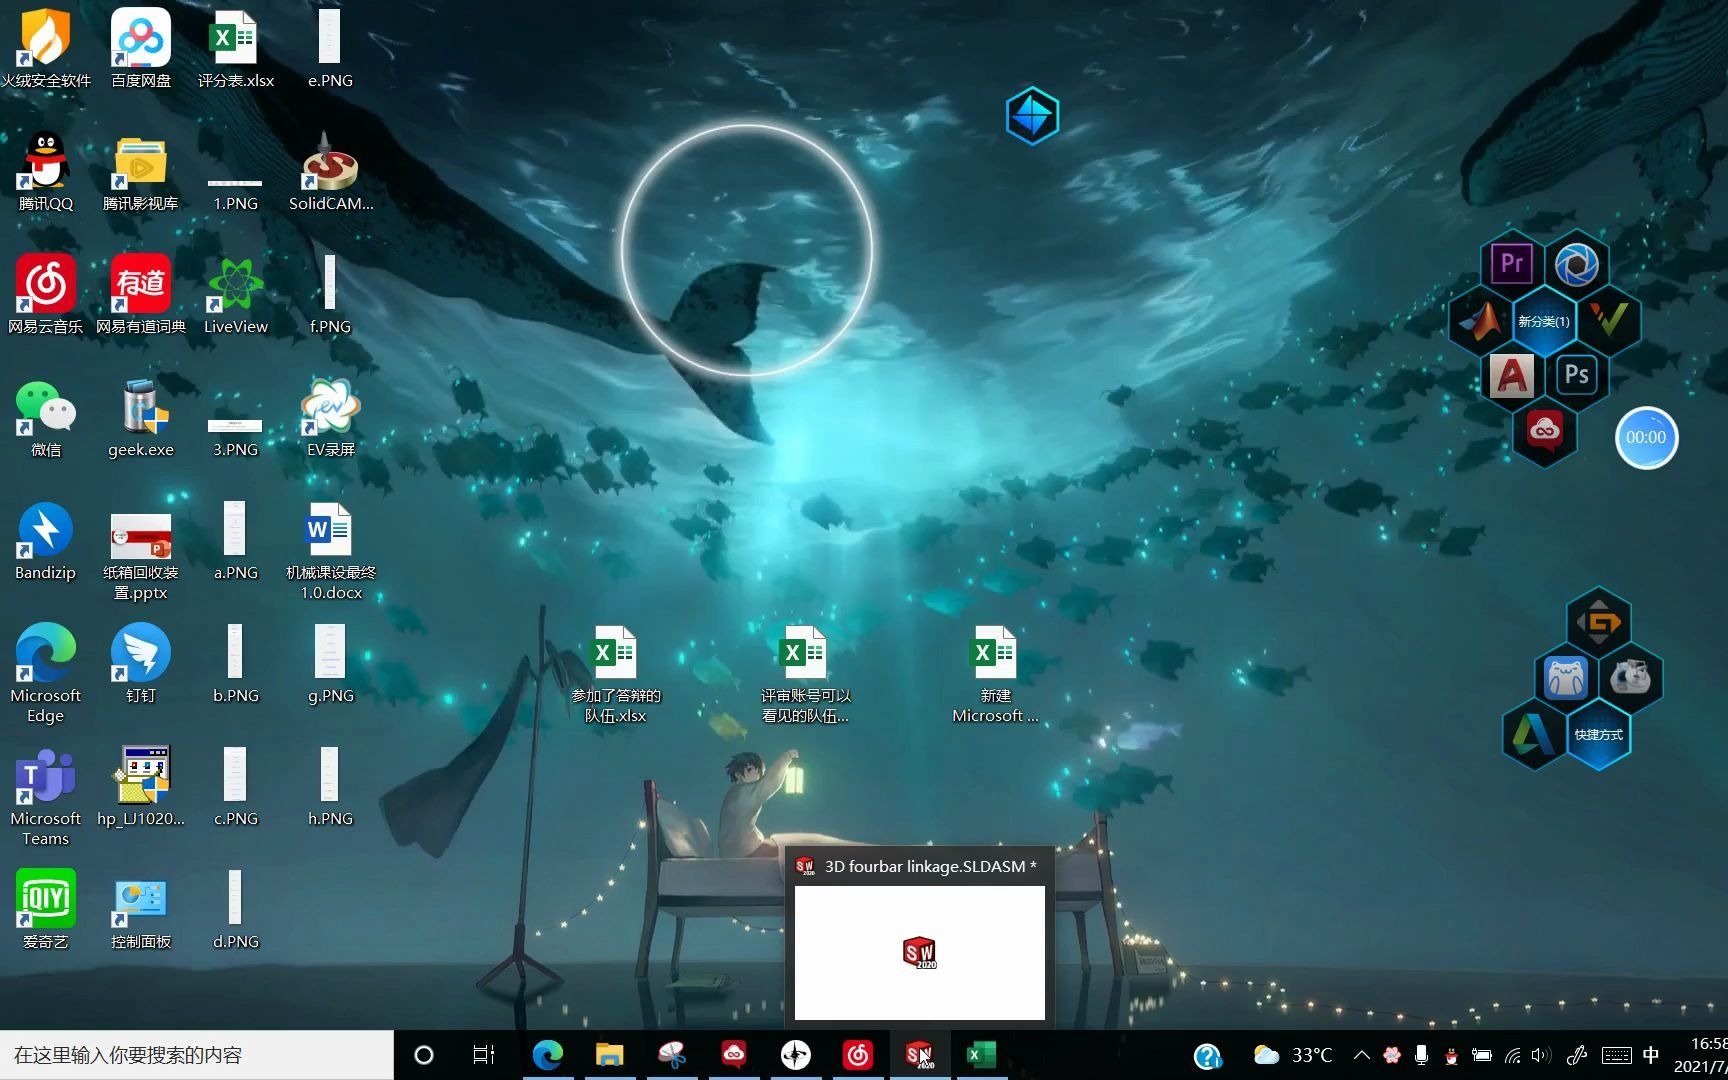
Task: Select geek.exe desktop icon
Action: [x=141, y=417]
